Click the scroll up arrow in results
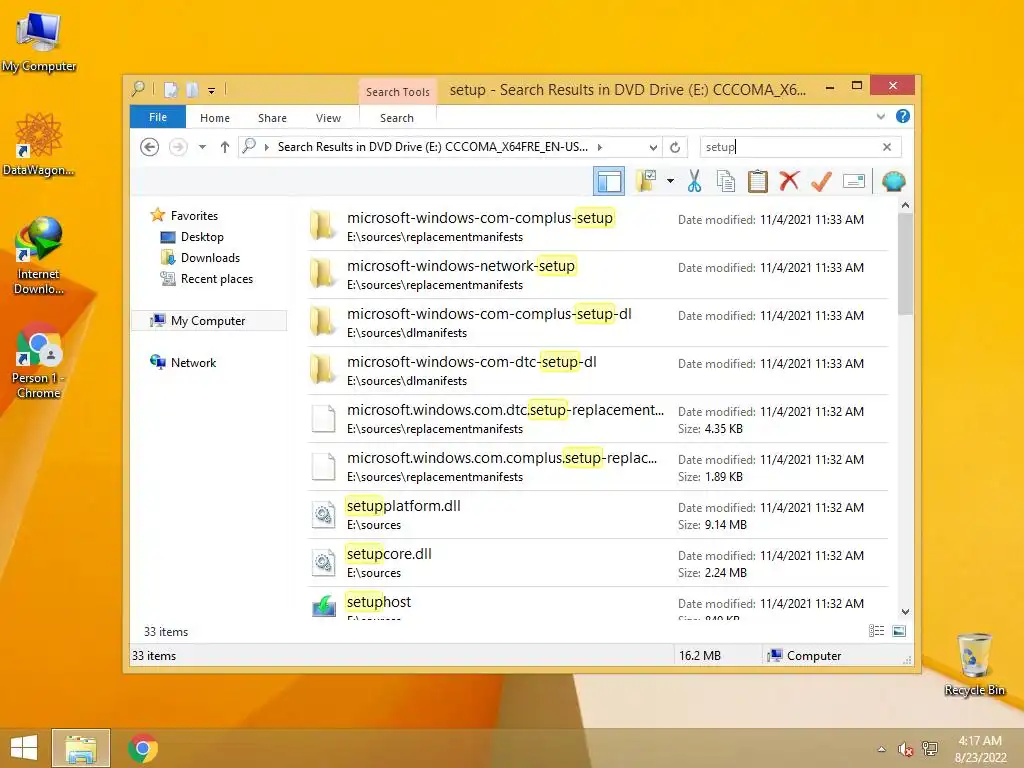The height and width of the screenshot is (768, 1024). [905, 205]
